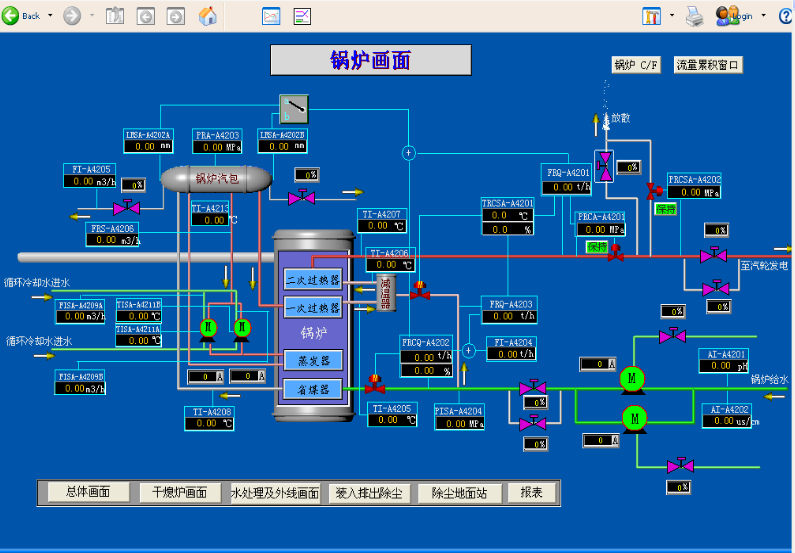This screenshot has height=553, width=795.
Task: Click the printer icon
Action: [694, 15]
